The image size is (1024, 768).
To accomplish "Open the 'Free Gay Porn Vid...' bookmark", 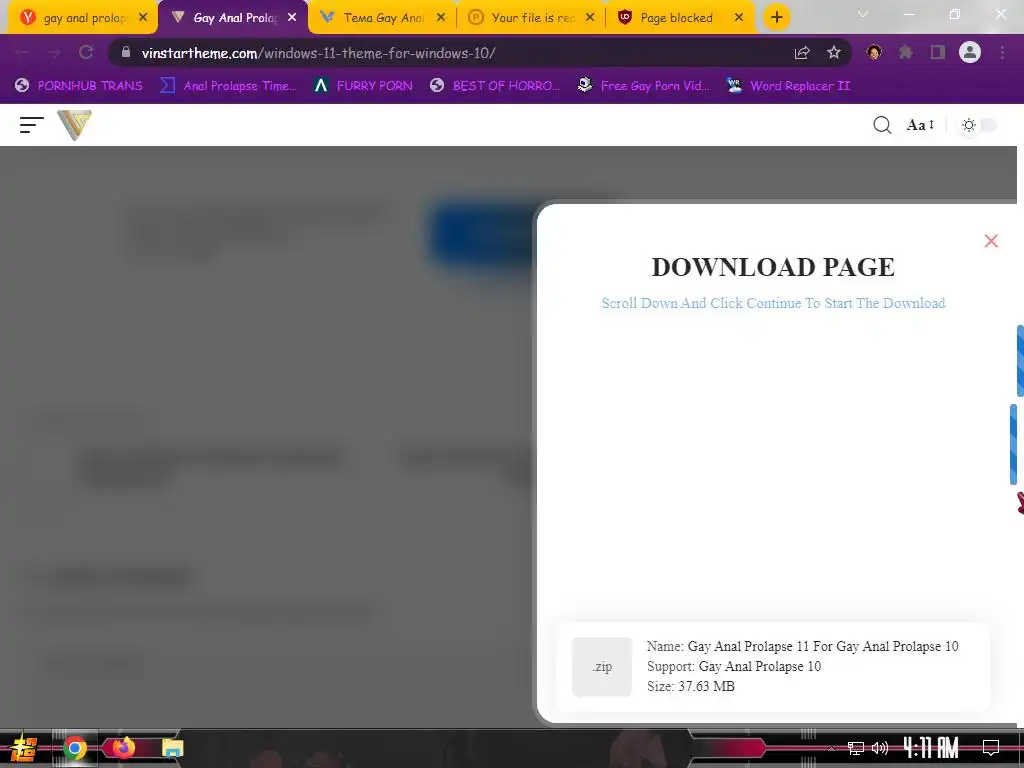I will pos(643,86).
